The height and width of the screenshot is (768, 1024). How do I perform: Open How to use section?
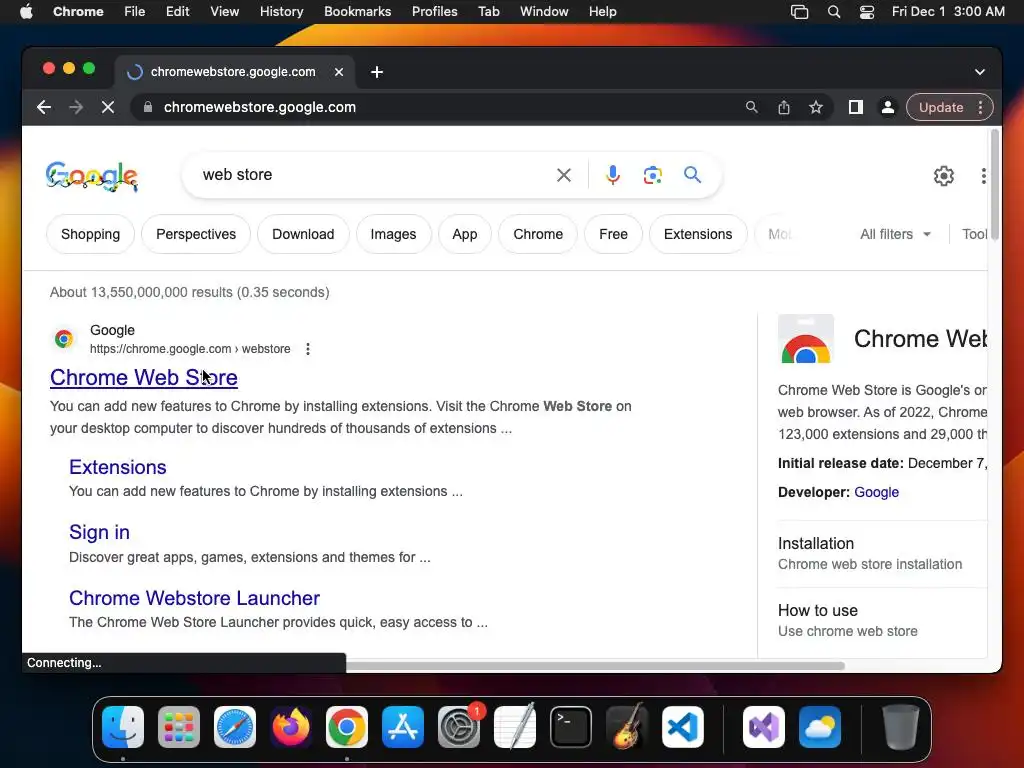(882, 620)
